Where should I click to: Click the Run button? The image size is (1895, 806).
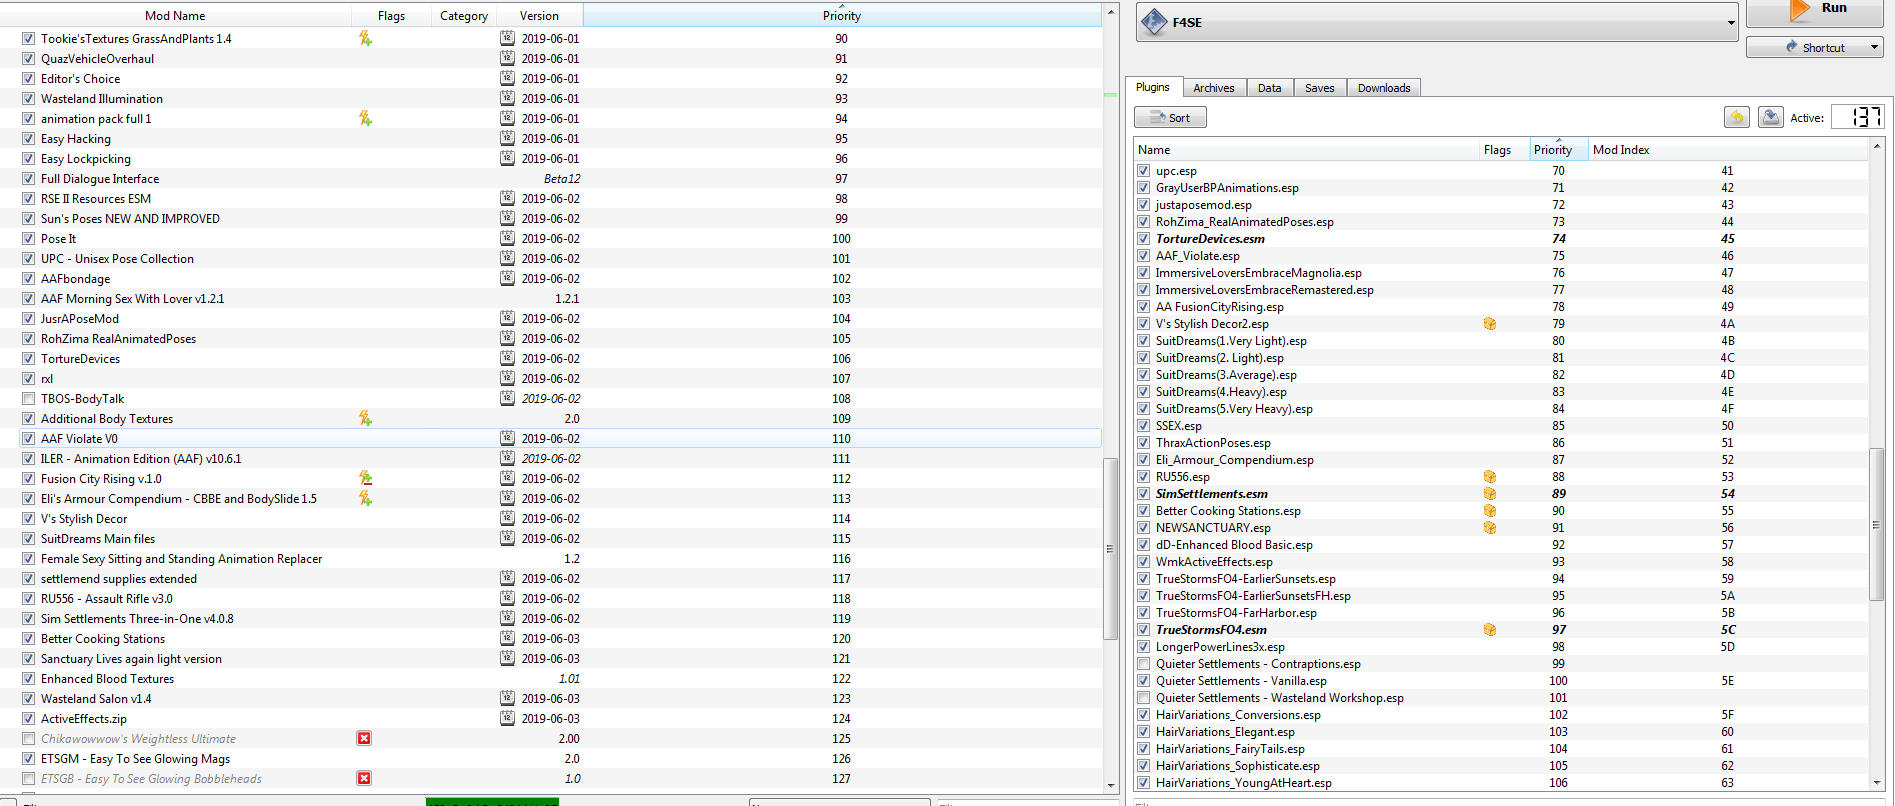1815,12
